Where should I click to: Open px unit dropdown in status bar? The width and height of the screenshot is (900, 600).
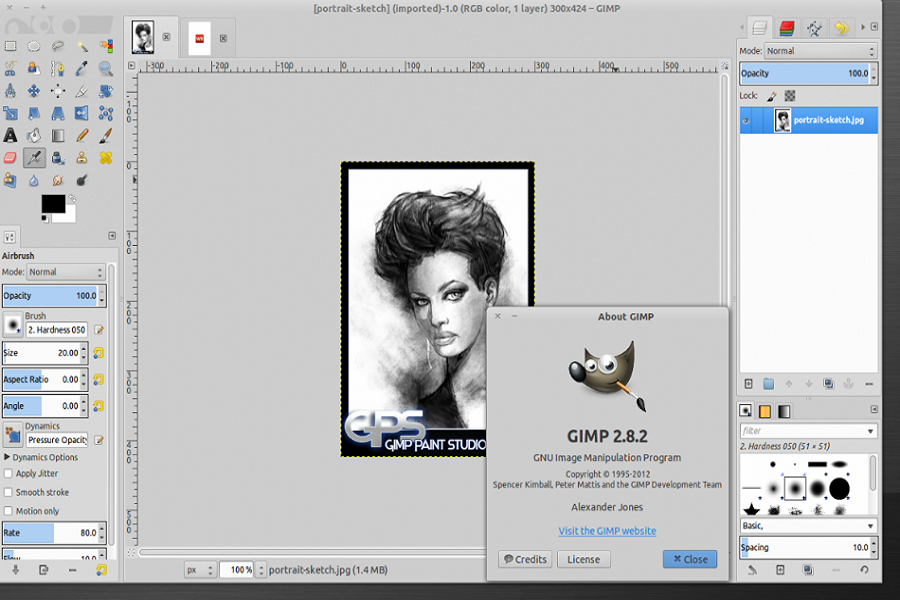pos(200,570)
